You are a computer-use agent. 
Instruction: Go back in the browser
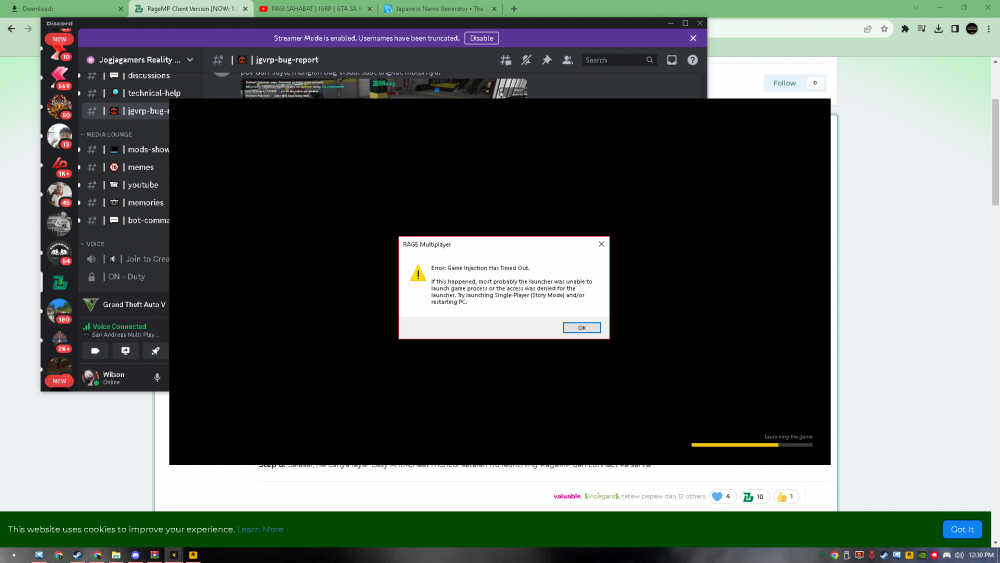click(x=11, y=29)
